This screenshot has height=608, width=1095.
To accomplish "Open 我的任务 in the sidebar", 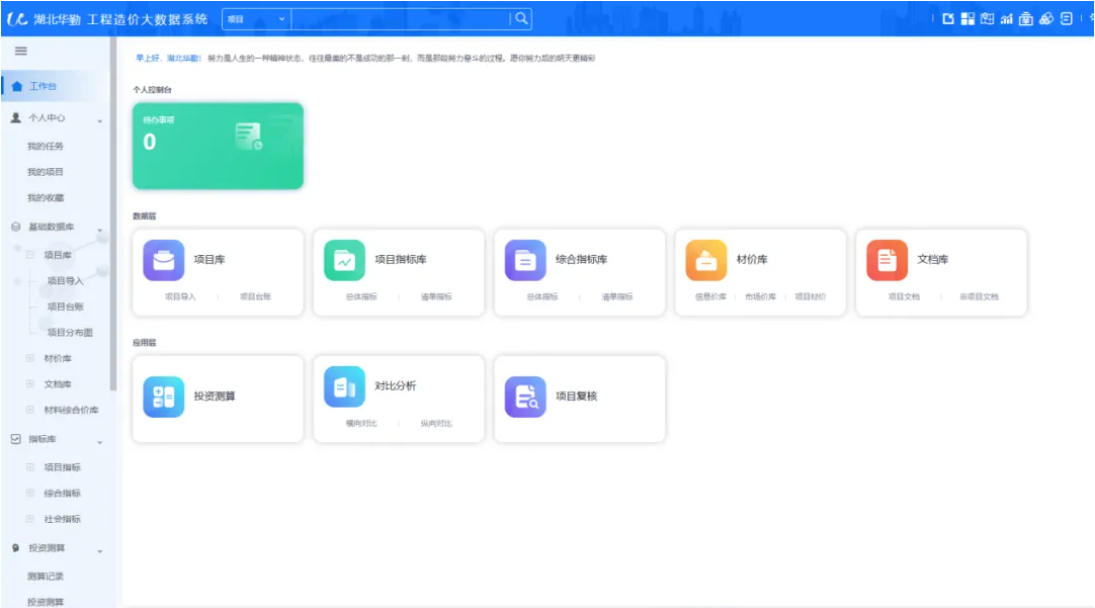I will point(45,146).
